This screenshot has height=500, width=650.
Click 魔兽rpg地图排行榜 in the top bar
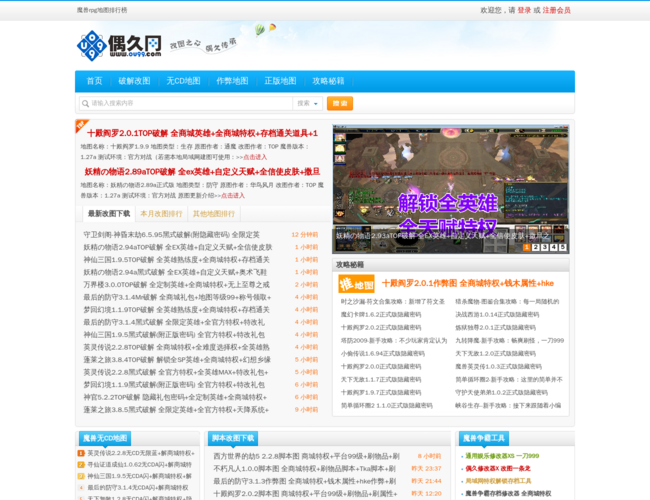tap(102, 10)
